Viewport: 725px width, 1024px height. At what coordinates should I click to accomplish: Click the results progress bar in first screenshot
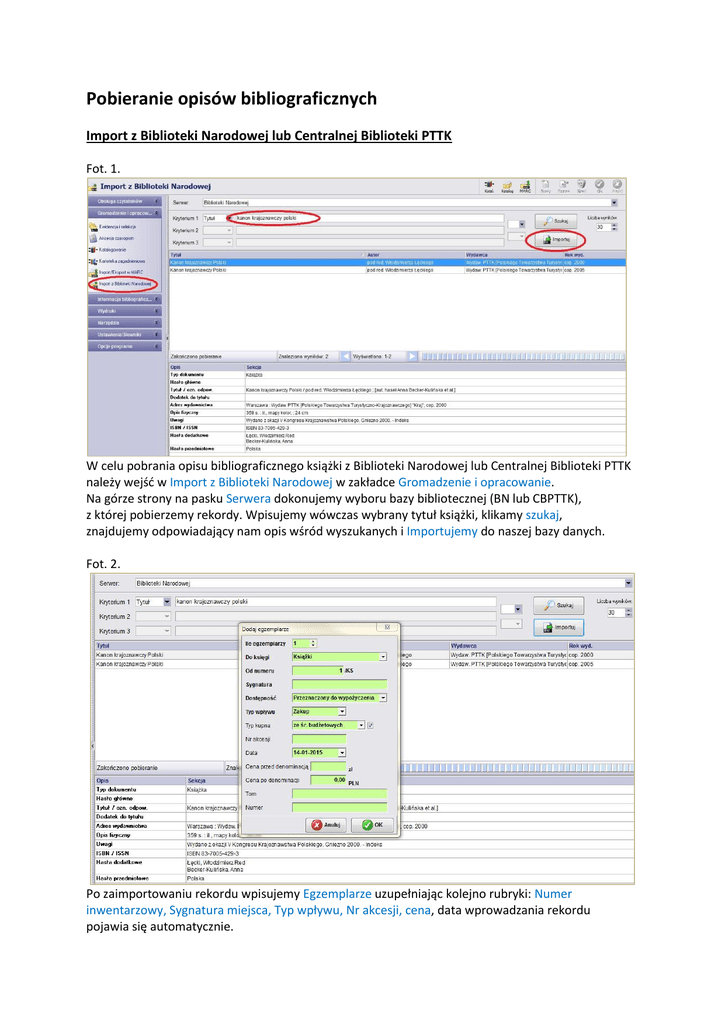(x=520, y=356)
